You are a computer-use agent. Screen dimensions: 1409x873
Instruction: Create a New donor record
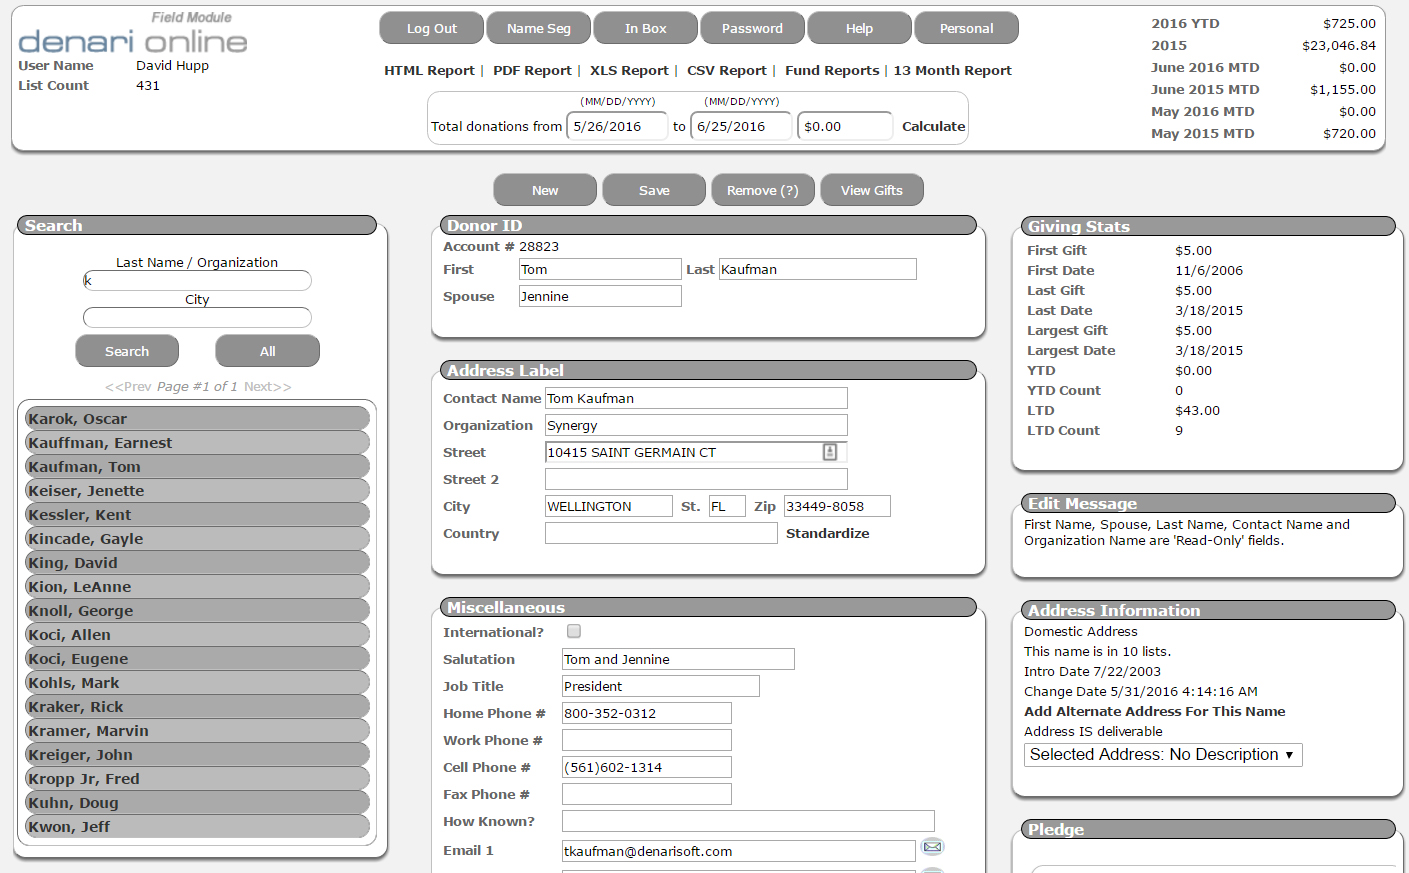tap(545, 190)
